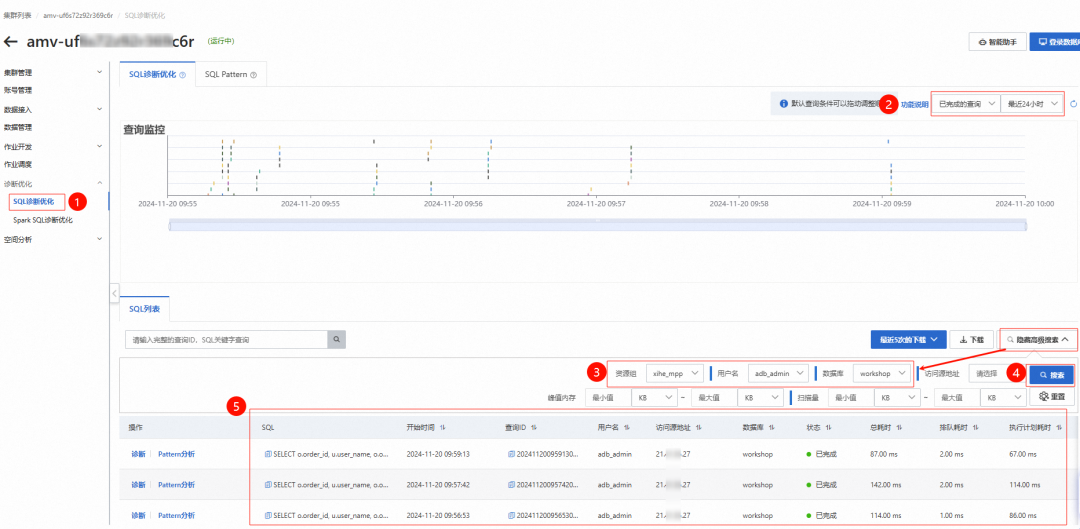Image resolution: width=1080 pixels, height=529 pixels.
Task: Copy query ID 202411200957420...
Action: (511, 485)
